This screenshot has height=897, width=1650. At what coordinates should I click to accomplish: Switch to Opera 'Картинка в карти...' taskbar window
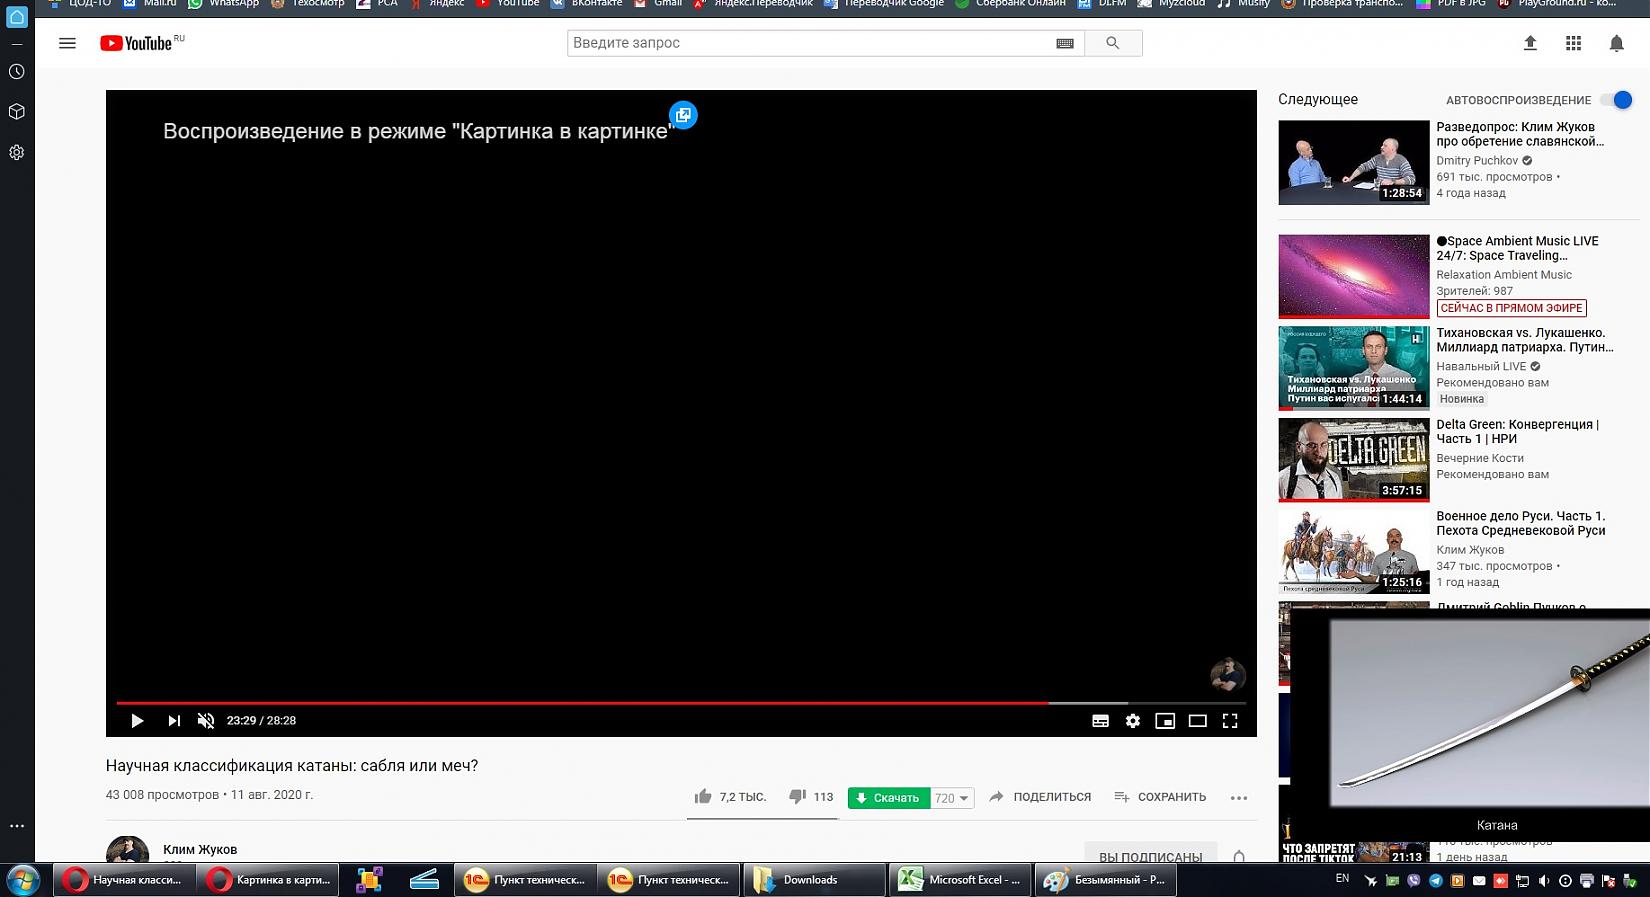tap(268, 880)
